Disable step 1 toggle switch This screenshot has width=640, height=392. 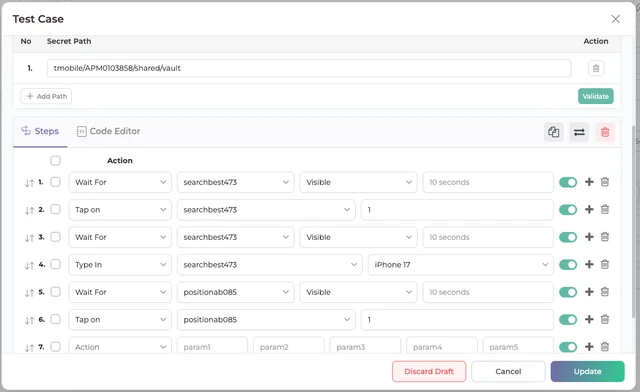pyautogui.click(x=568, y=182)
